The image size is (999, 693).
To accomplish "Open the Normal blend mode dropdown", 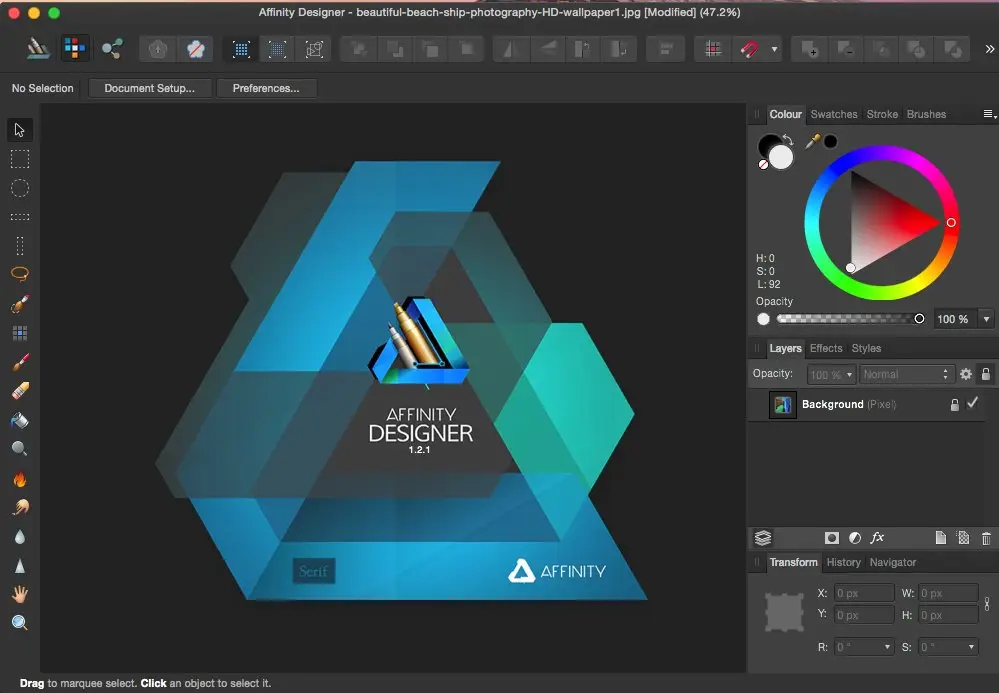I will [905, 375].
